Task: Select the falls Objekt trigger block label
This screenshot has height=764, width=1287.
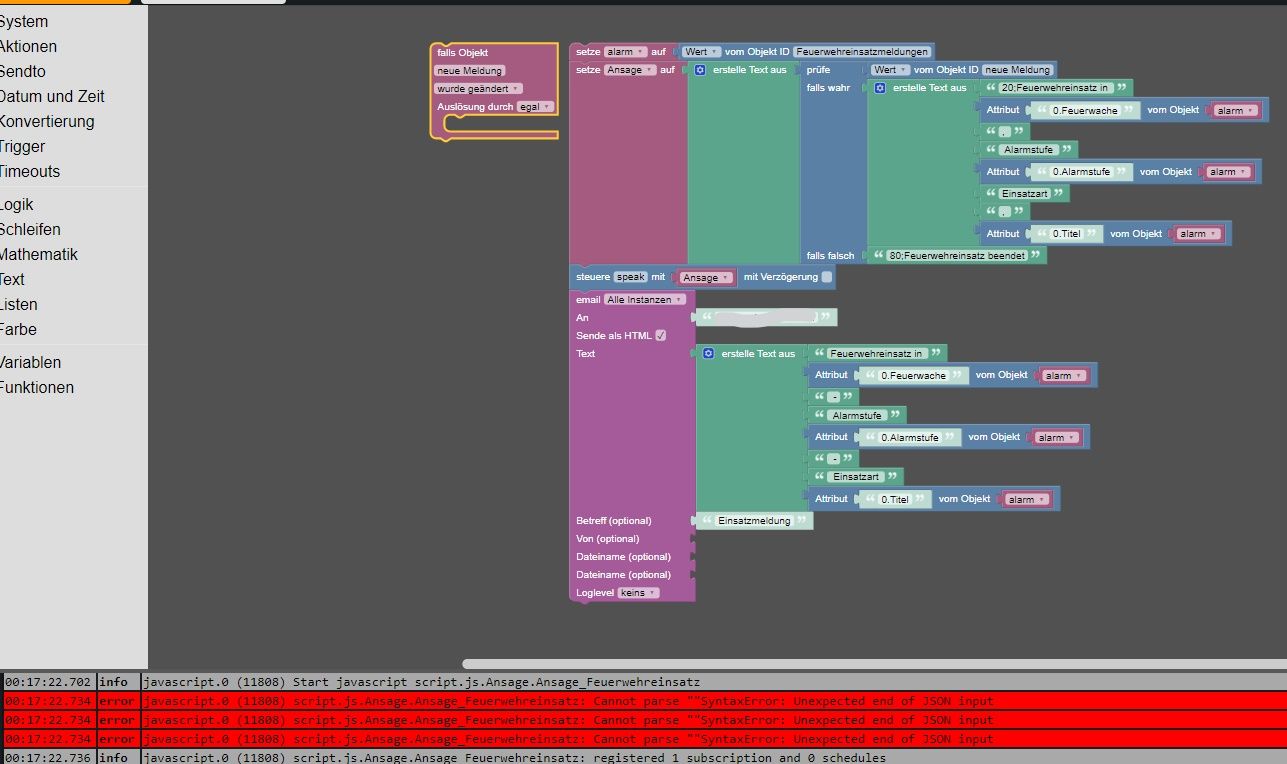Action: [463, 53]
